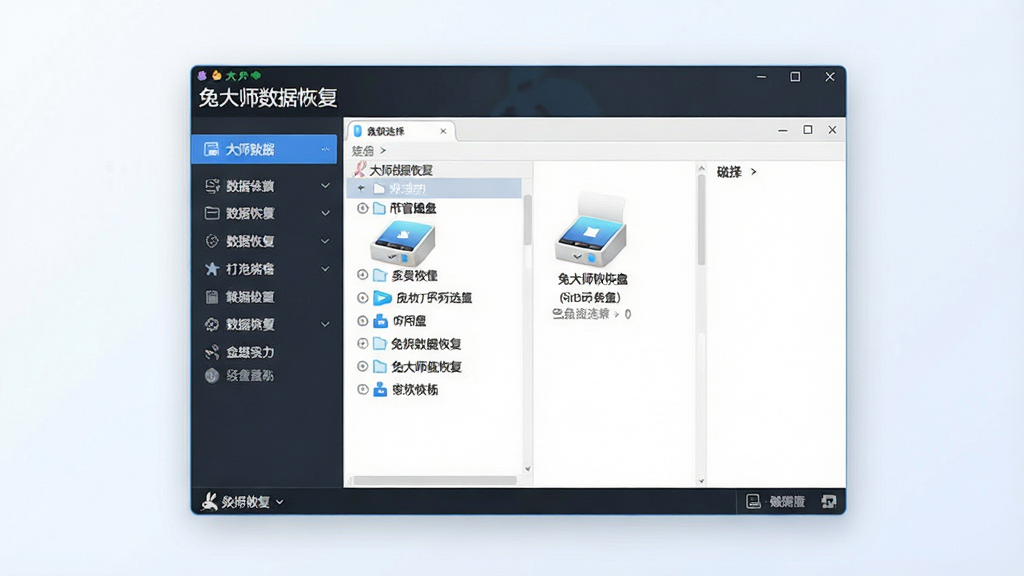The width and height of the screenshot is (1024, 576).
Task: Click the drive icon in the highlighted sidebar item
Action: pyautogui.click(x=211, y=150)
